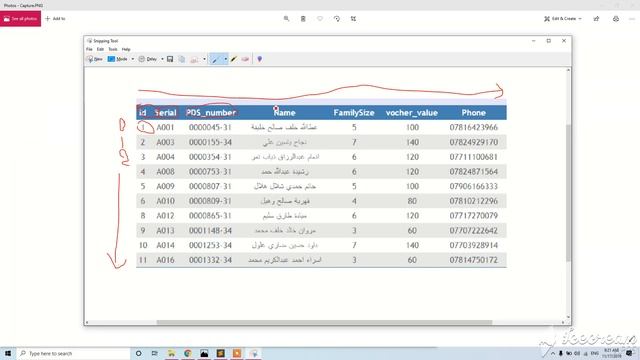
Task: Select the Eraser tool
Action: 245,59
